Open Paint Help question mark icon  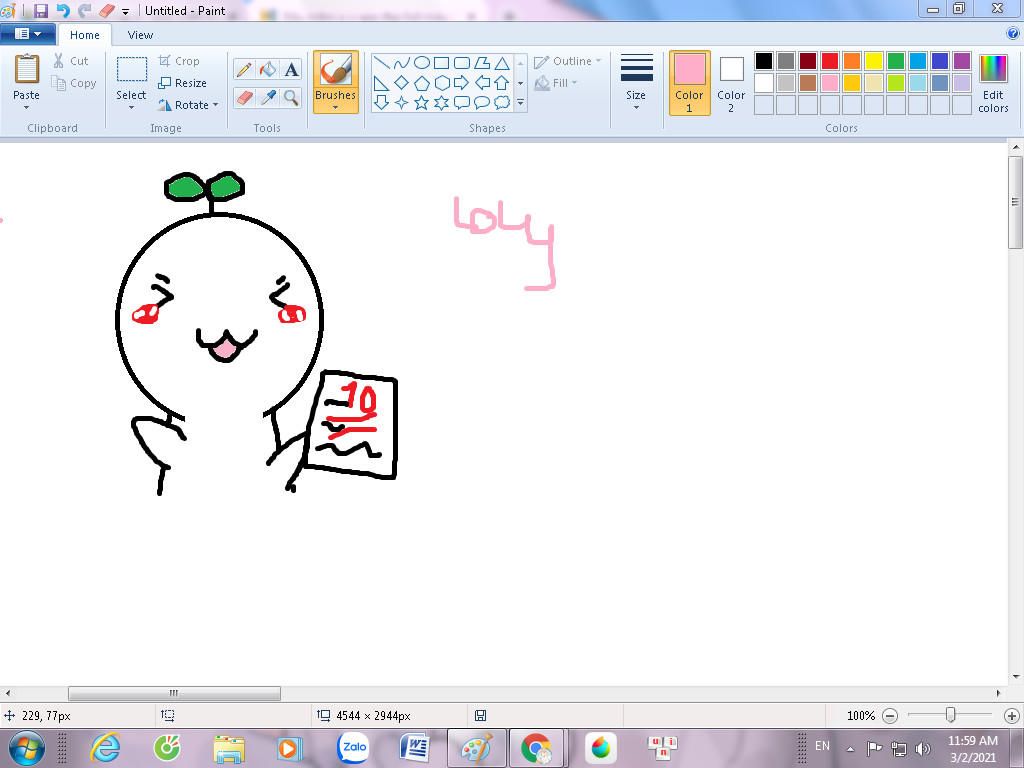click(x=1012, y=33)
